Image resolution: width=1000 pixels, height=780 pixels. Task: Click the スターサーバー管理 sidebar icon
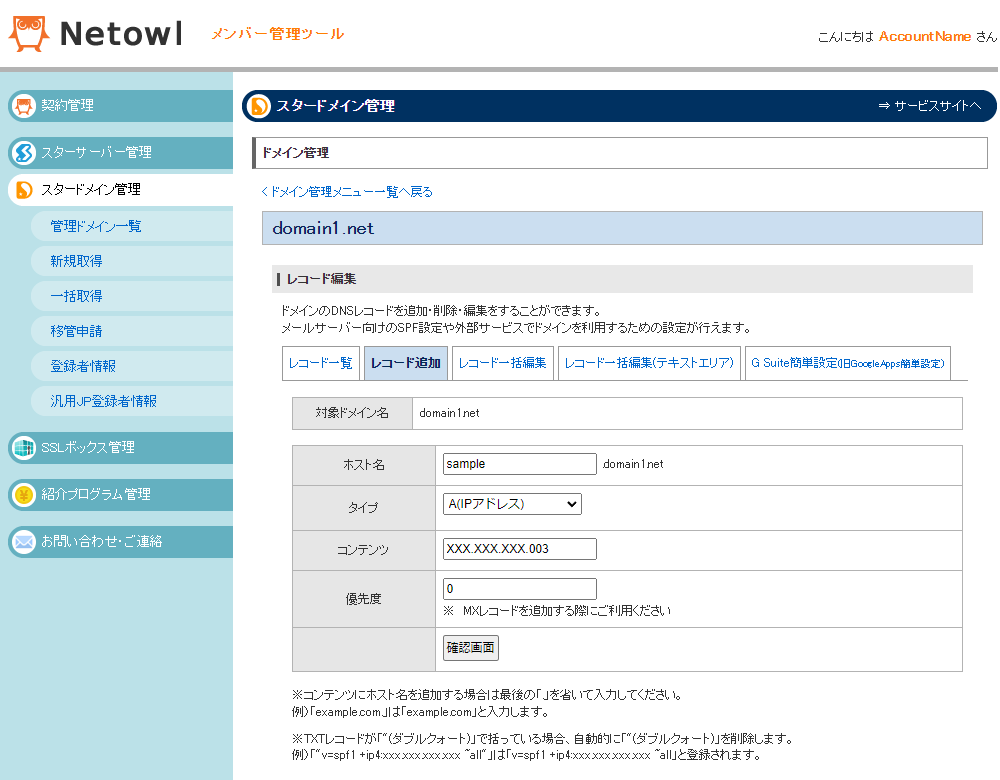point(22,153)
